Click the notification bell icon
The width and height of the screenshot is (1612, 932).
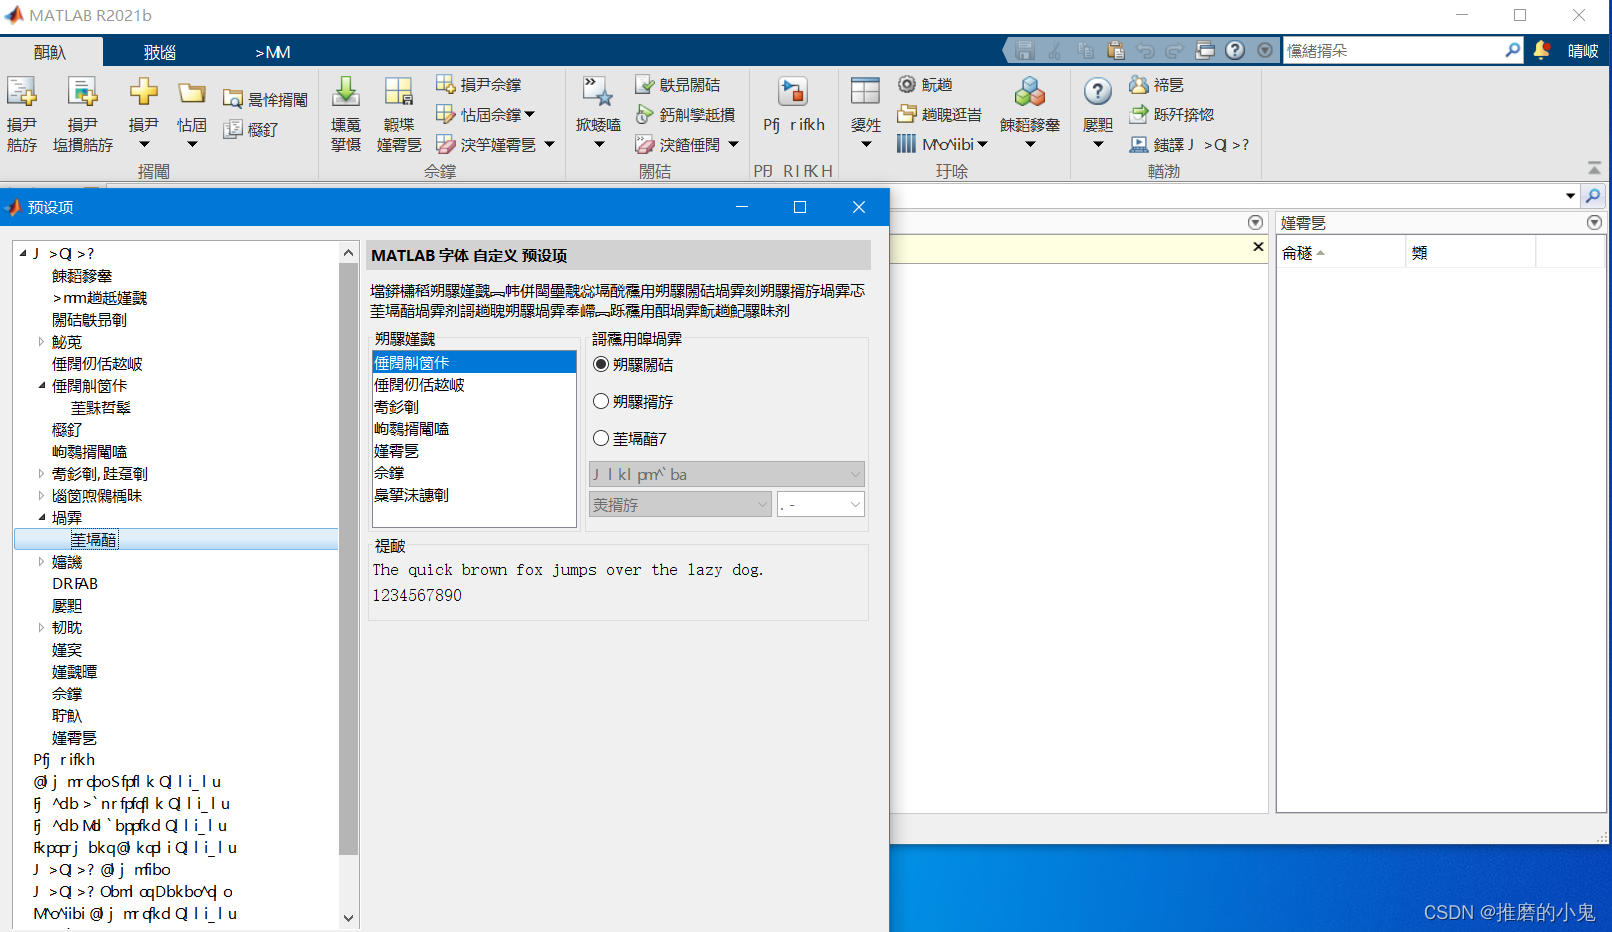pyautogui.click(x=1542, y=50)
